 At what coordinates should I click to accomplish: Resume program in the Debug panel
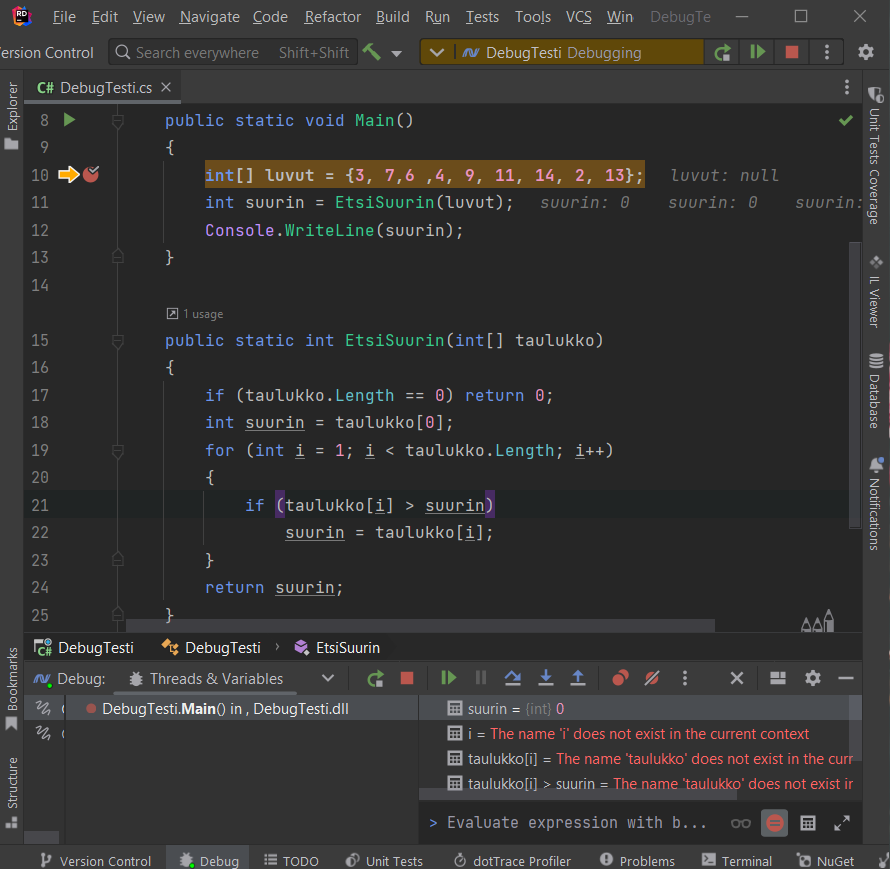tap(448, 678)
